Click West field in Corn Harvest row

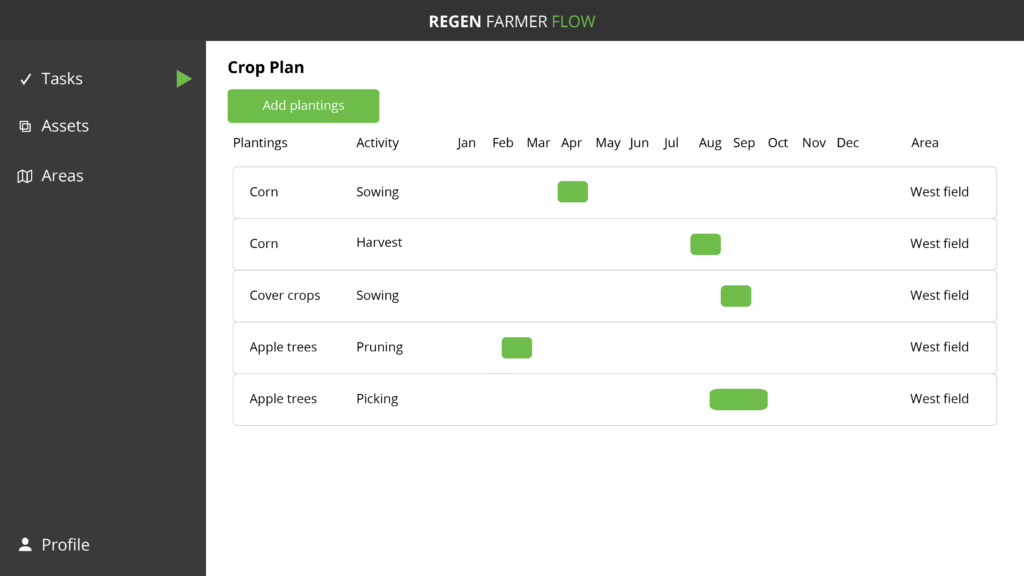point(939,244)
